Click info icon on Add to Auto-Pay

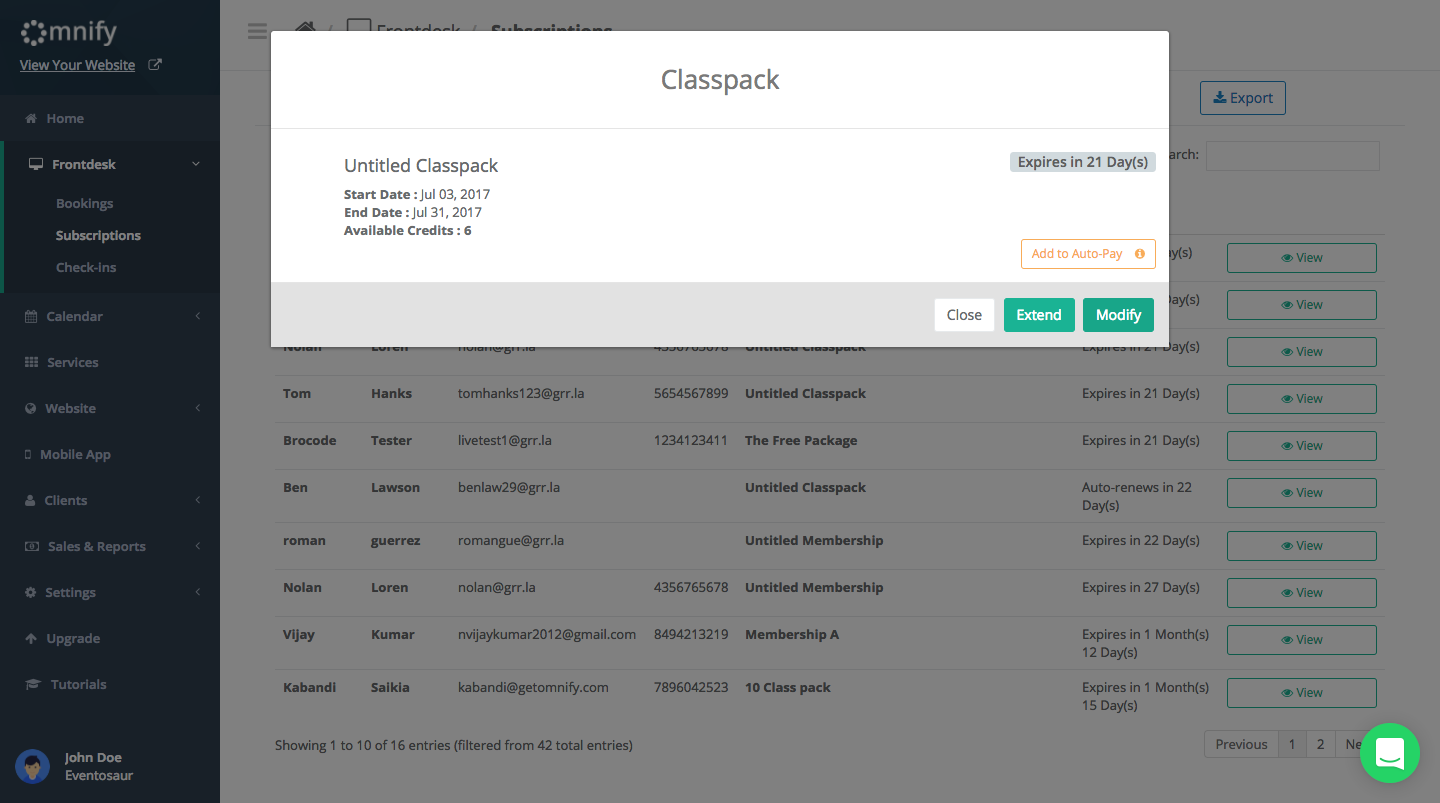[x=1140, y=254]
